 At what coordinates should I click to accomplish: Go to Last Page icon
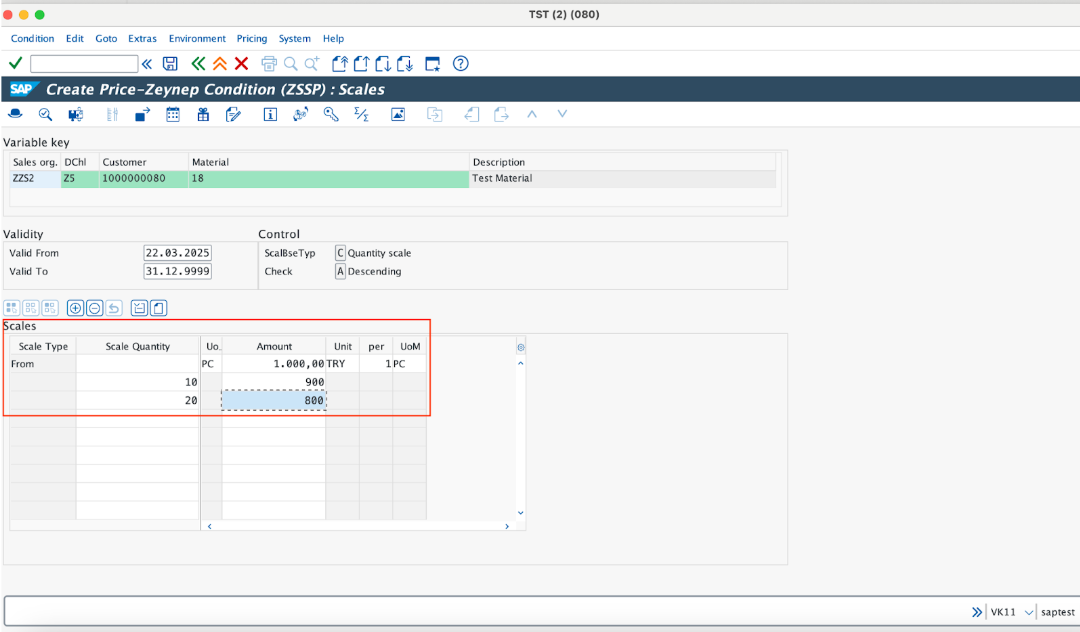(x=405, y=64)
